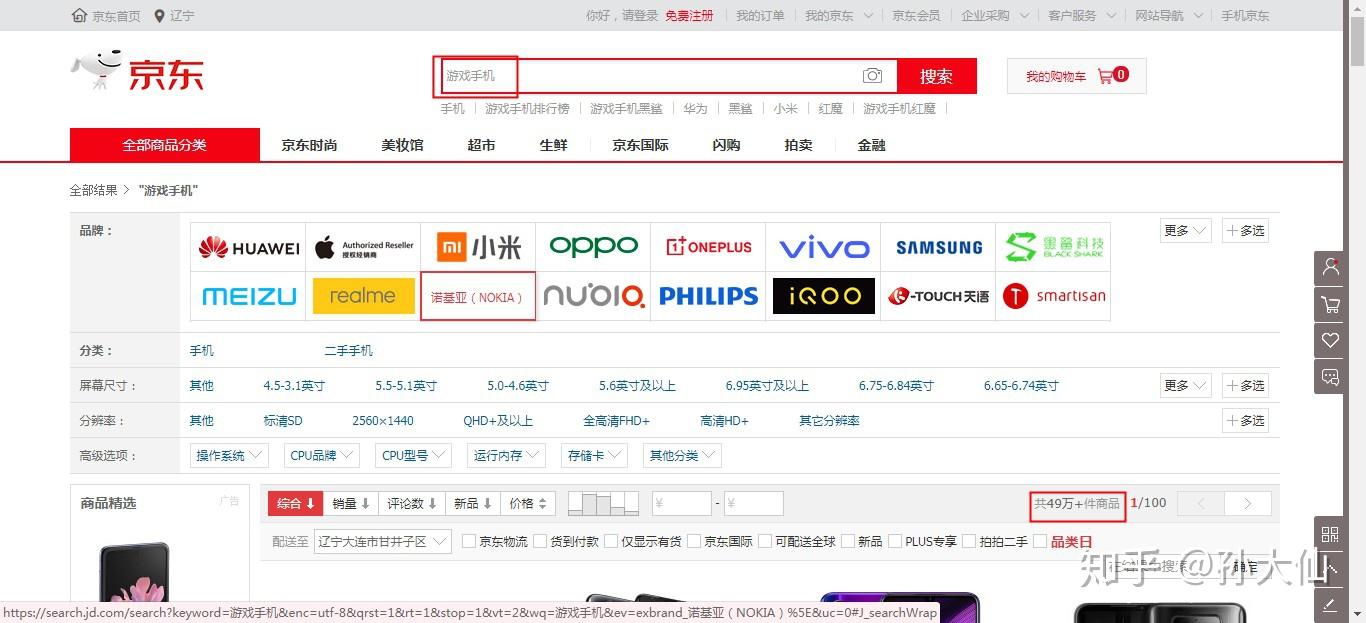The width and height of the screenshot is (1366, 623).
Task: Open the sidebar user profile icon
Action: click(x=1330, y=267)
